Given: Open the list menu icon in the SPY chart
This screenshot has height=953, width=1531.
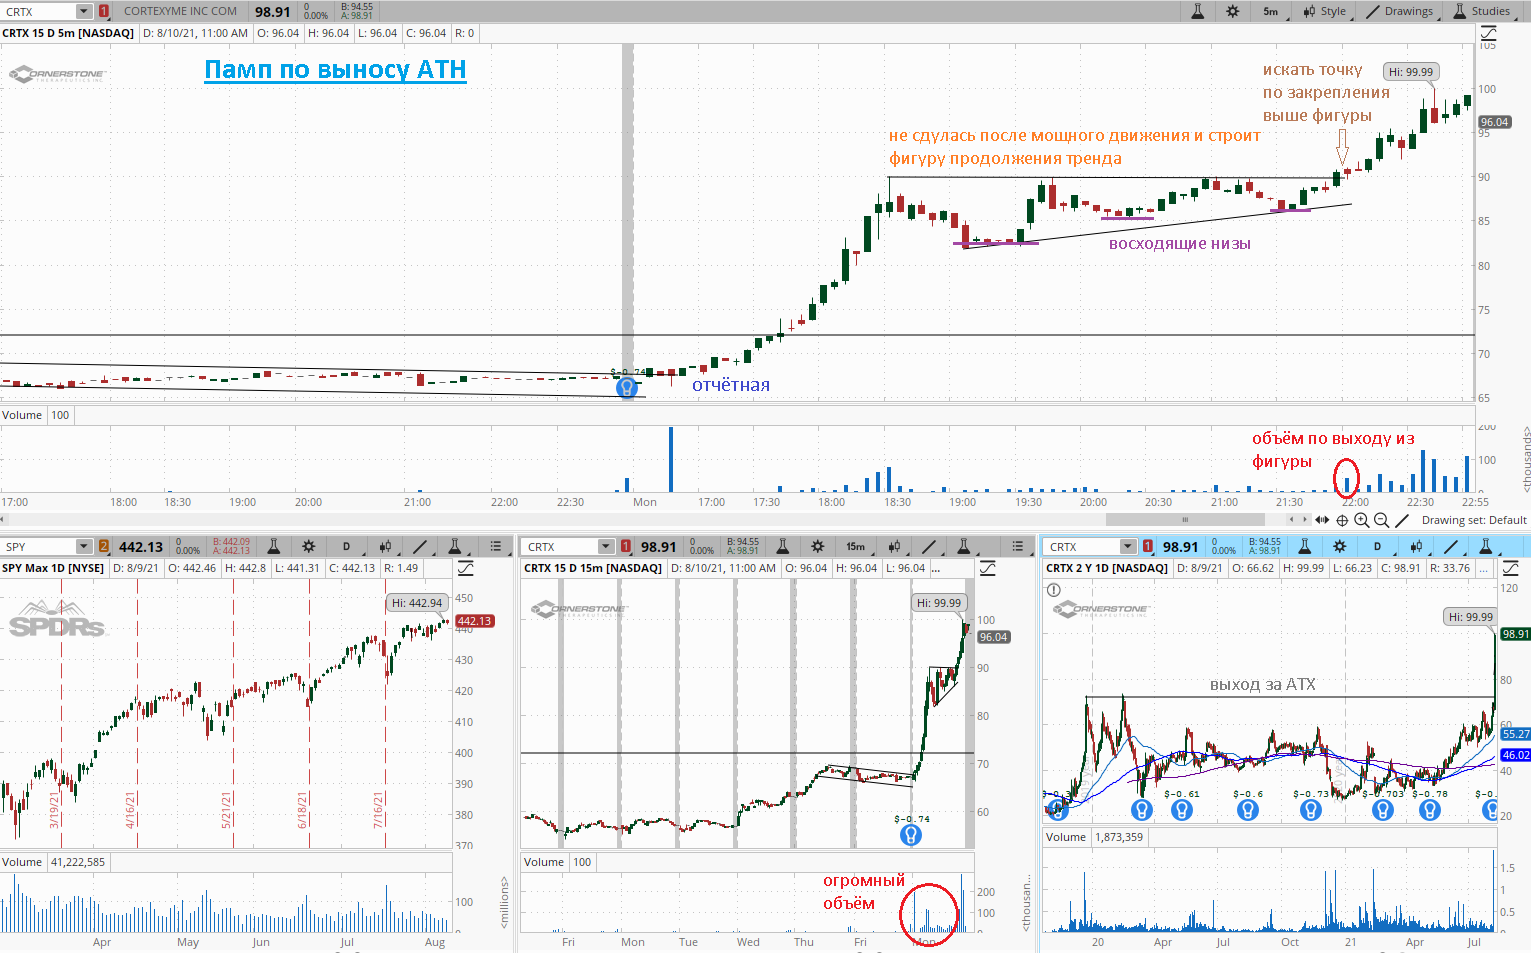Looking at the screenshot, I should pyautogui.click(x=496, y=547).
